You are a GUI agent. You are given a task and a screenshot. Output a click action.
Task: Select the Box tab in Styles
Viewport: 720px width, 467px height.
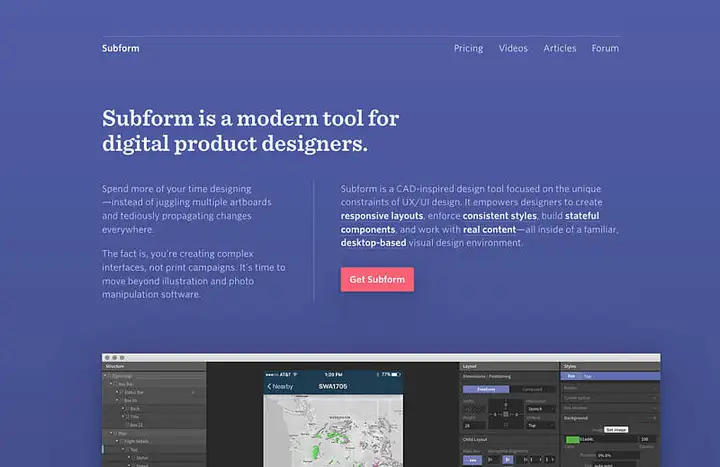tap(571, 376)
